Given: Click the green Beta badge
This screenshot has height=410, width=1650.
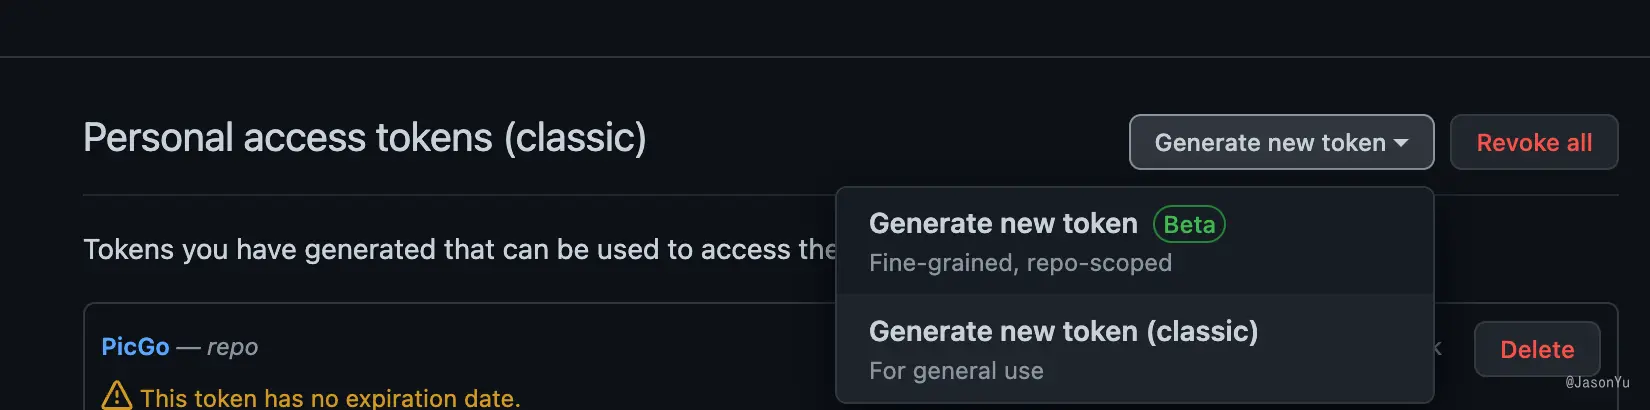Looking at the screenshot, I should pos(1189,225).
